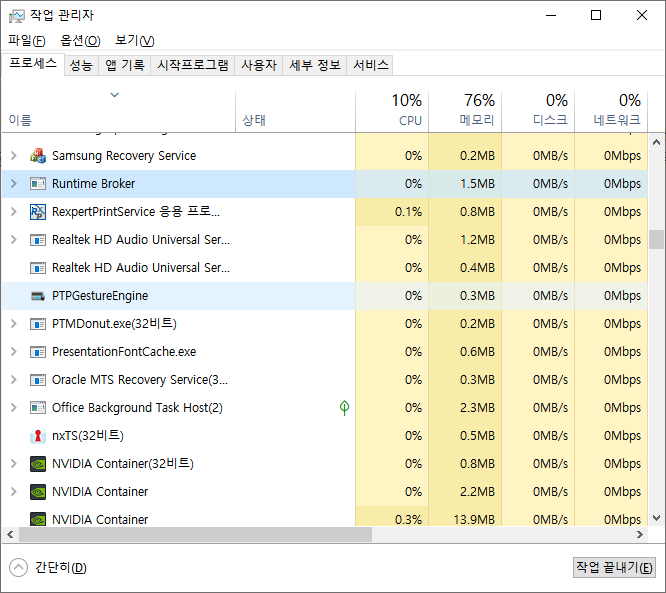Click the 간단히 collapse arrow icon

(x=18, y=568)
